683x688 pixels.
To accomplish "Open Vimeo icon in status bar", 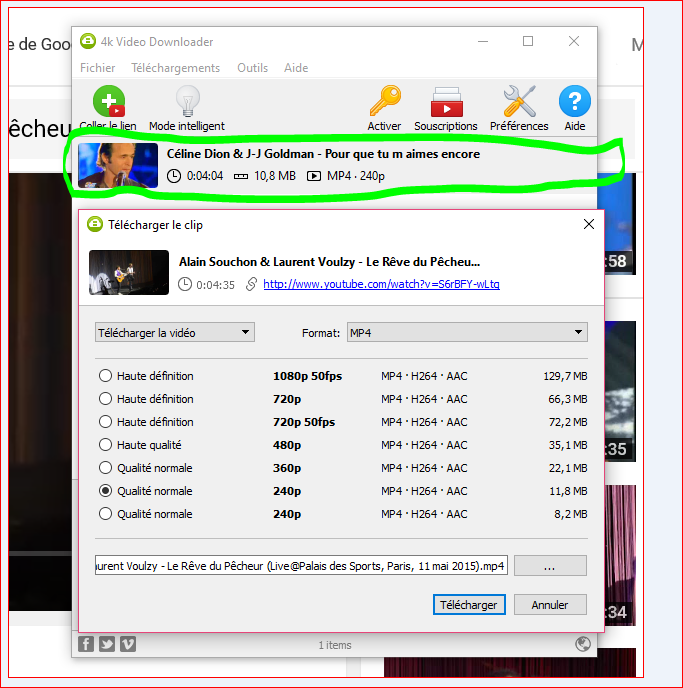I will click(128, 644).
